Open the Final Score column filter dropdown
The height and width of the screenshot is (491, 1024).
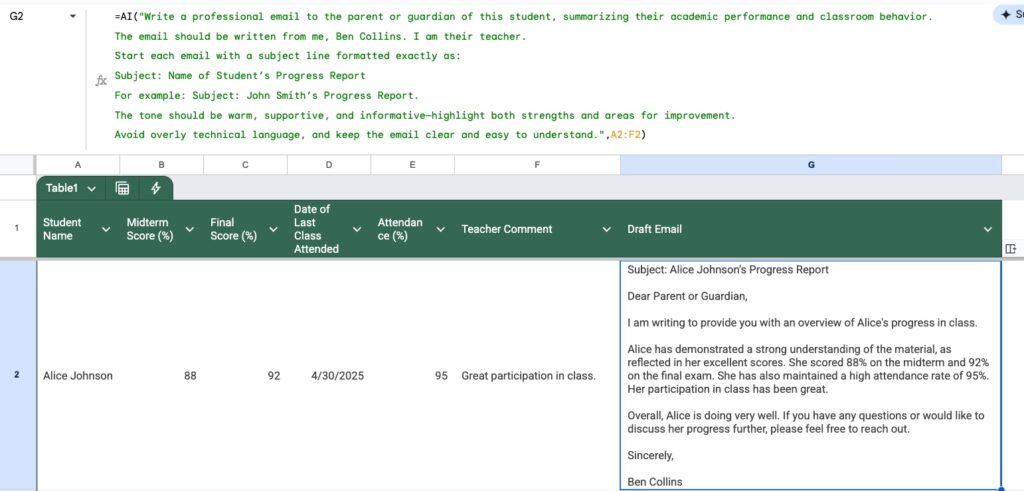click(x=274, y=230)
